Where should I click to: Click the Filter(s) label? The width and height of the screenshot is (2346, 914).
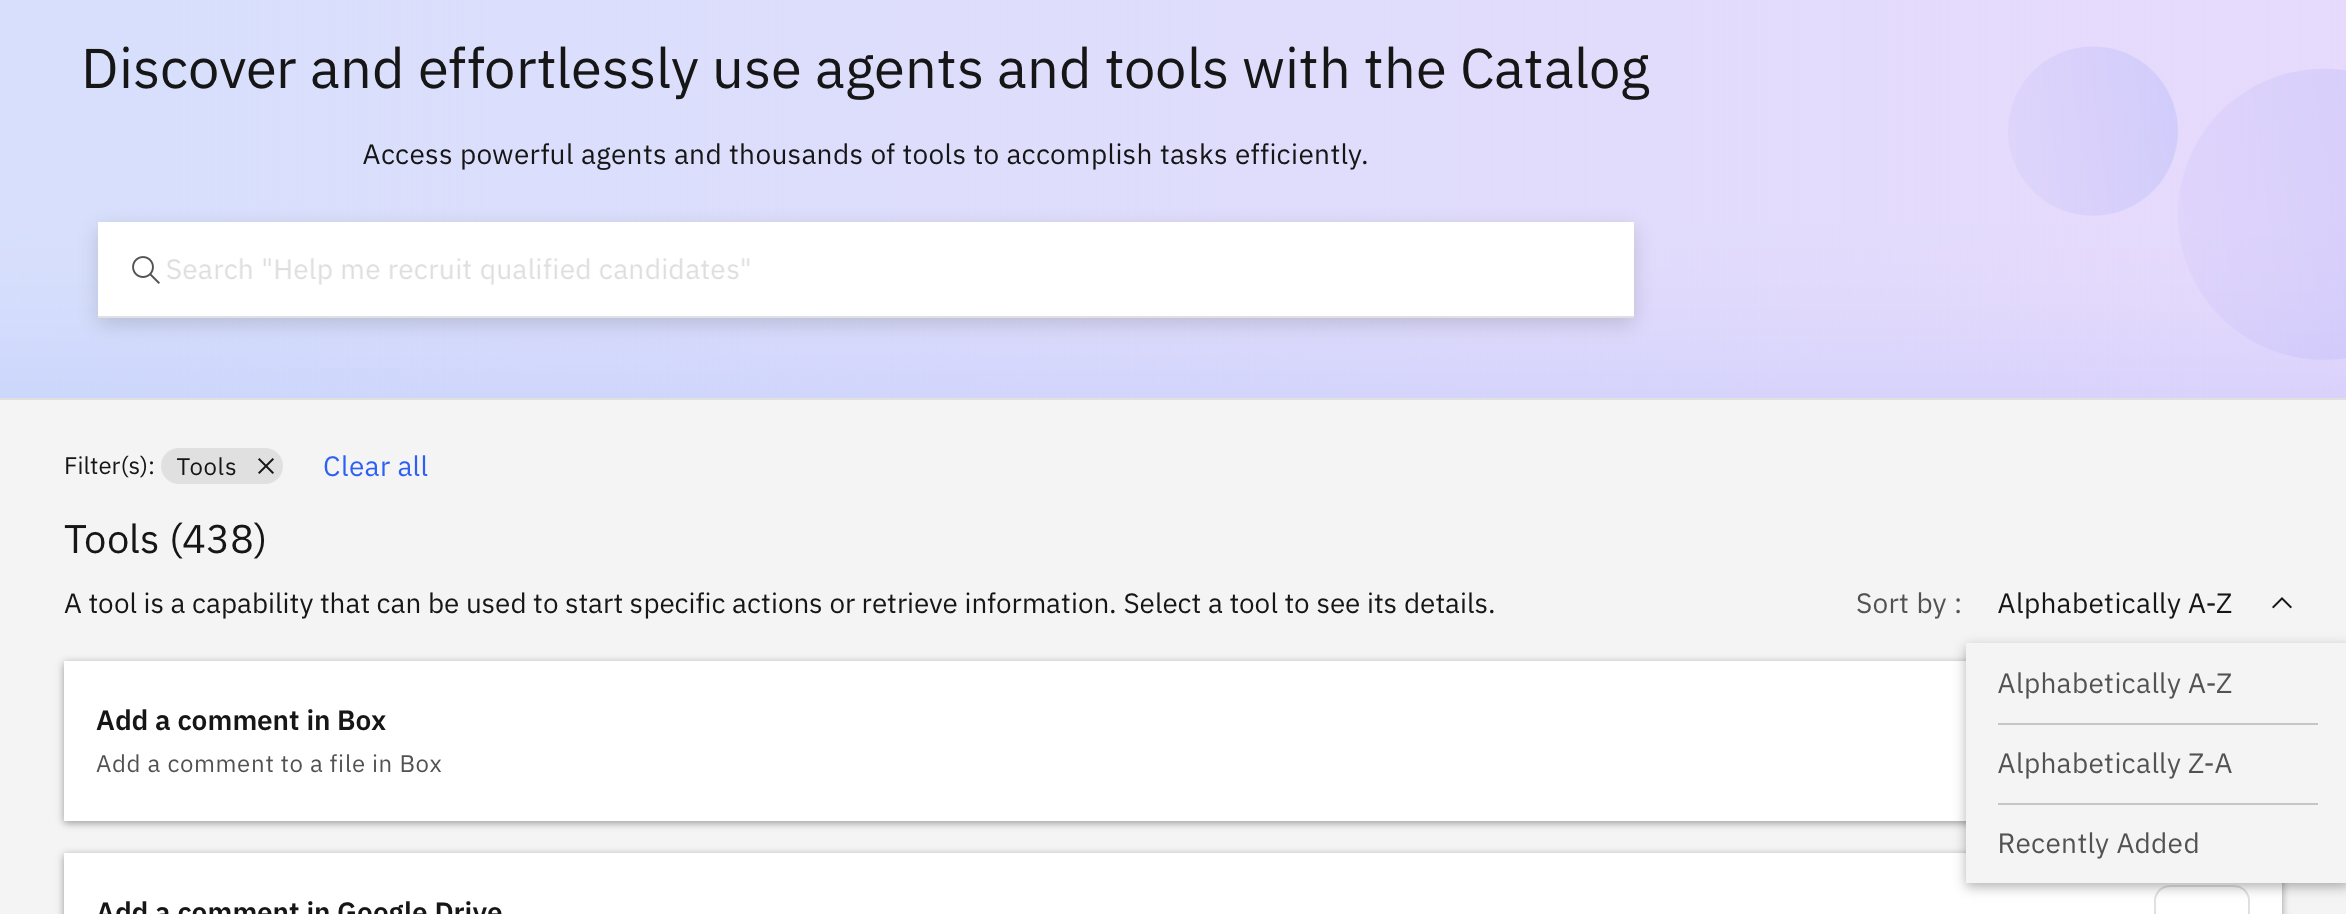click(109, 466)
